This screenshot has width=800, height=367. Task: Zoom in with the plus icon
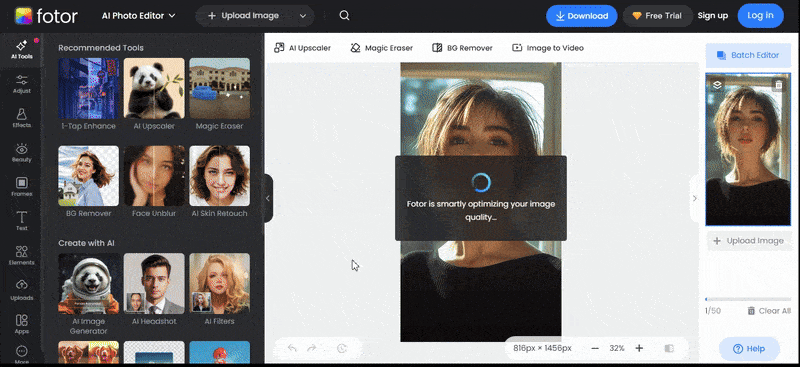tap(639, 348)
